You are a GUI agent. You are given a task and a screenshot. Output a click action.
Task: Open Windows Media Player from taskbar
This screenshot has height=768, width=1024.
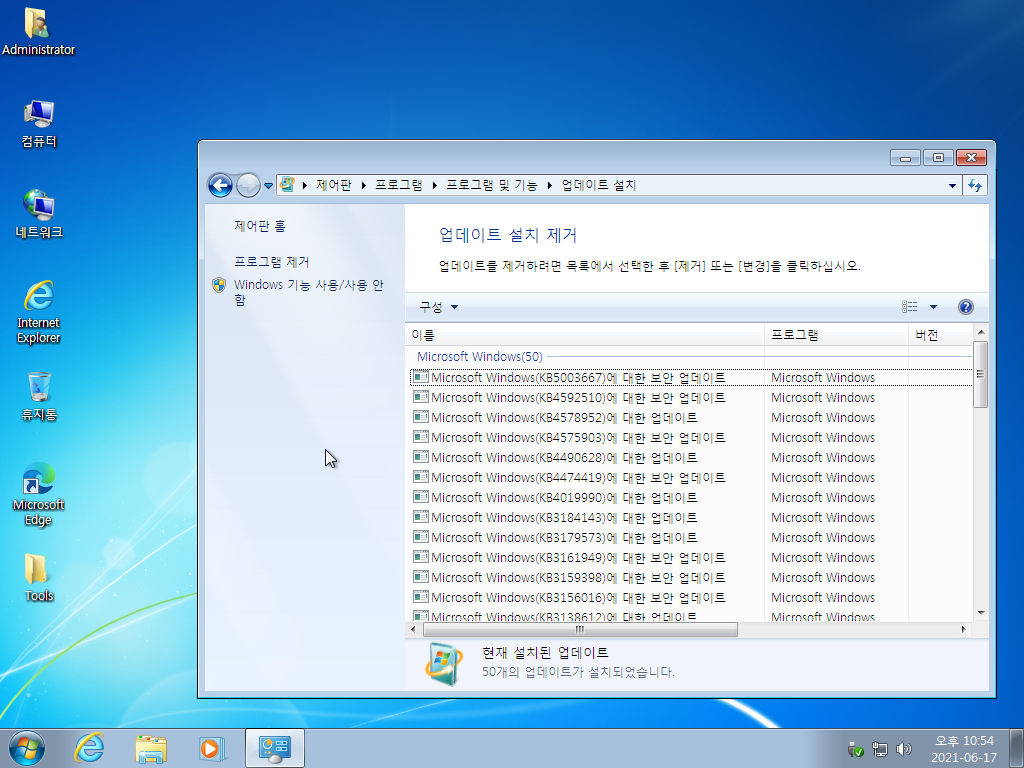click(x=212, y=748)
